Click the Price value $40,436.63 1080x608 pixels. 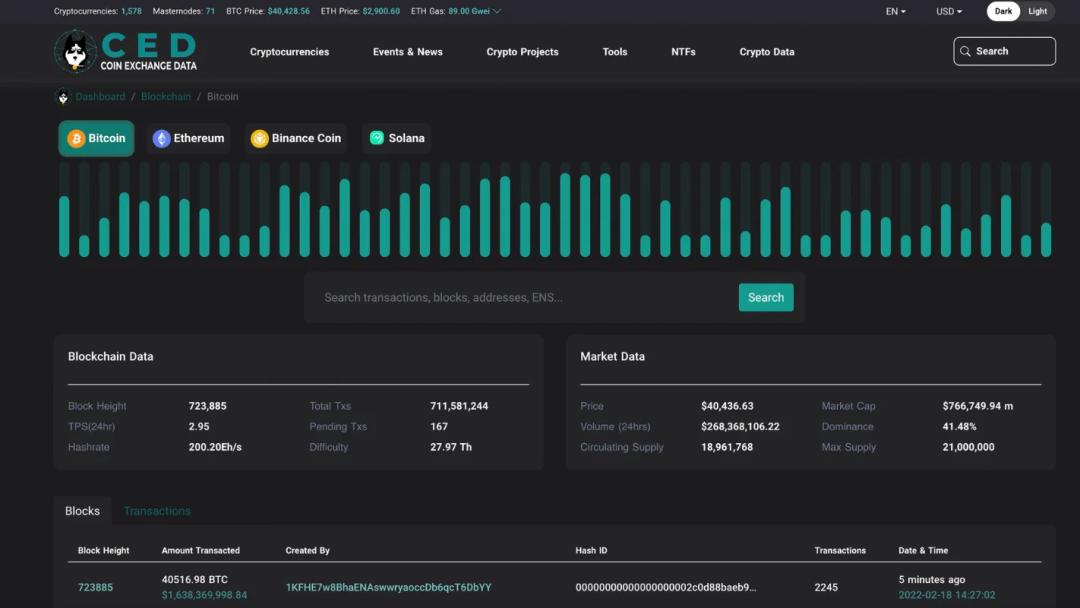click(727, 406)
